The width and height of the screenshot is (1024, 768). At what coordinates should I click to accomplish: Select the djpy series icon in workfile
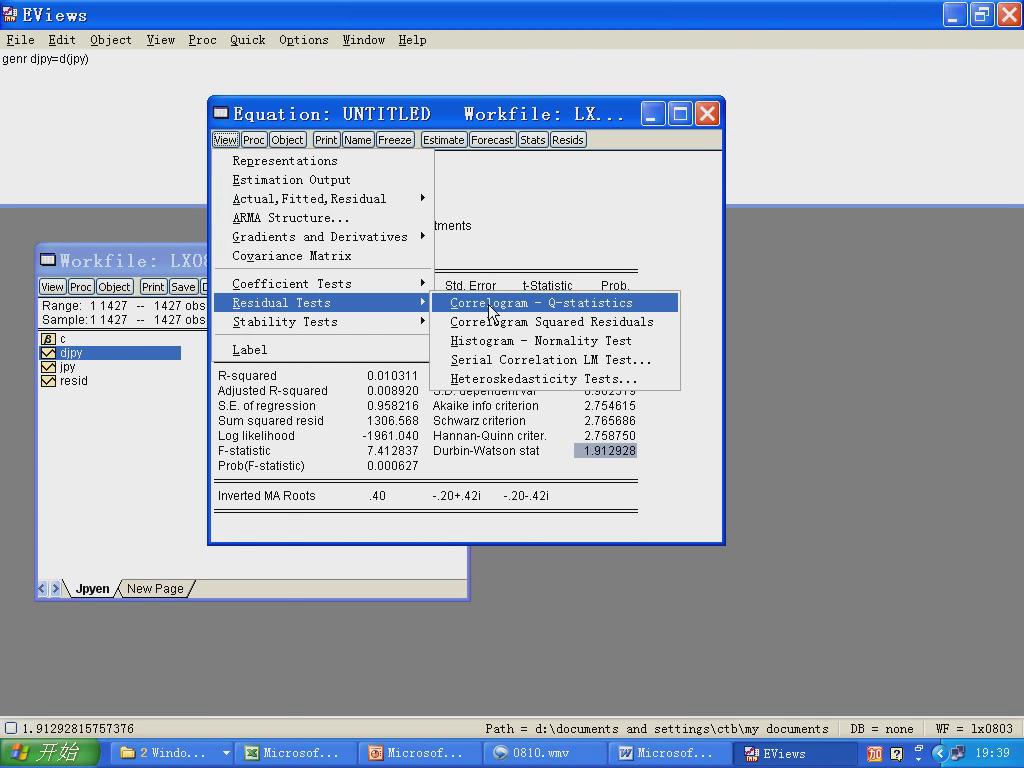(48, 353)
